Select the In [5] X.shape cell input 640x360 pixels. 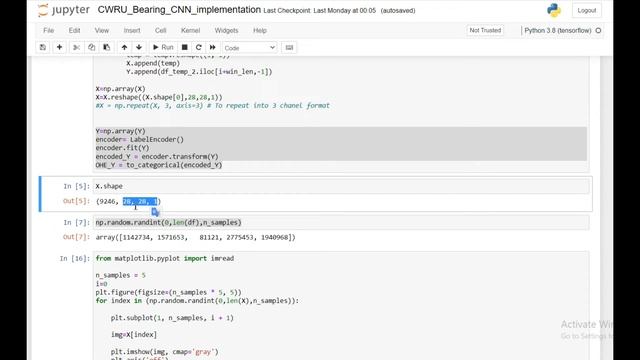(341, 186)
